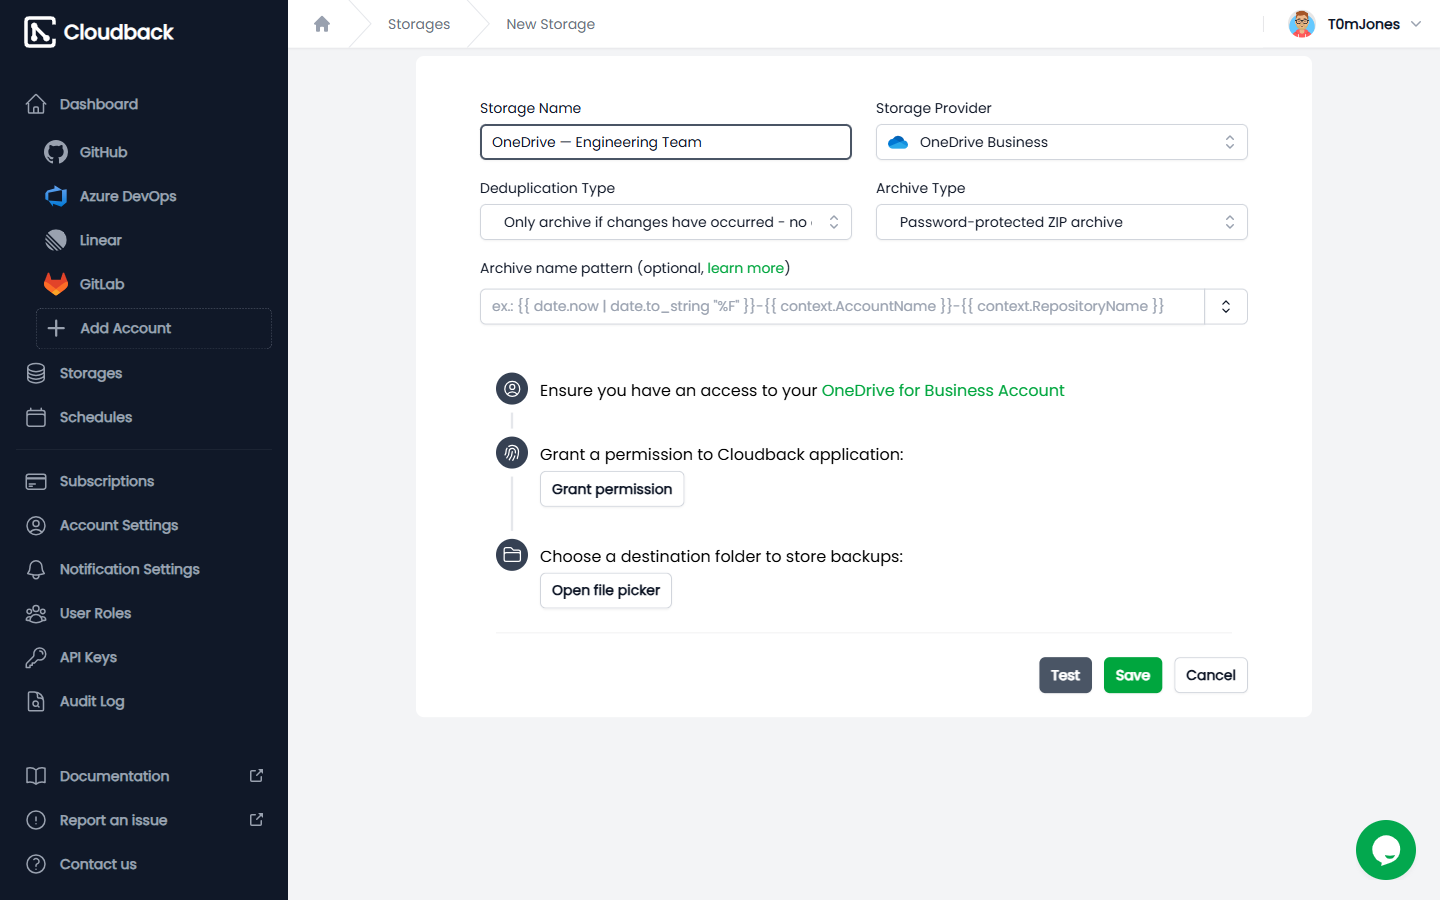Open the Audit Log
Screen dimensions: 1440x900
coord(92,701)
